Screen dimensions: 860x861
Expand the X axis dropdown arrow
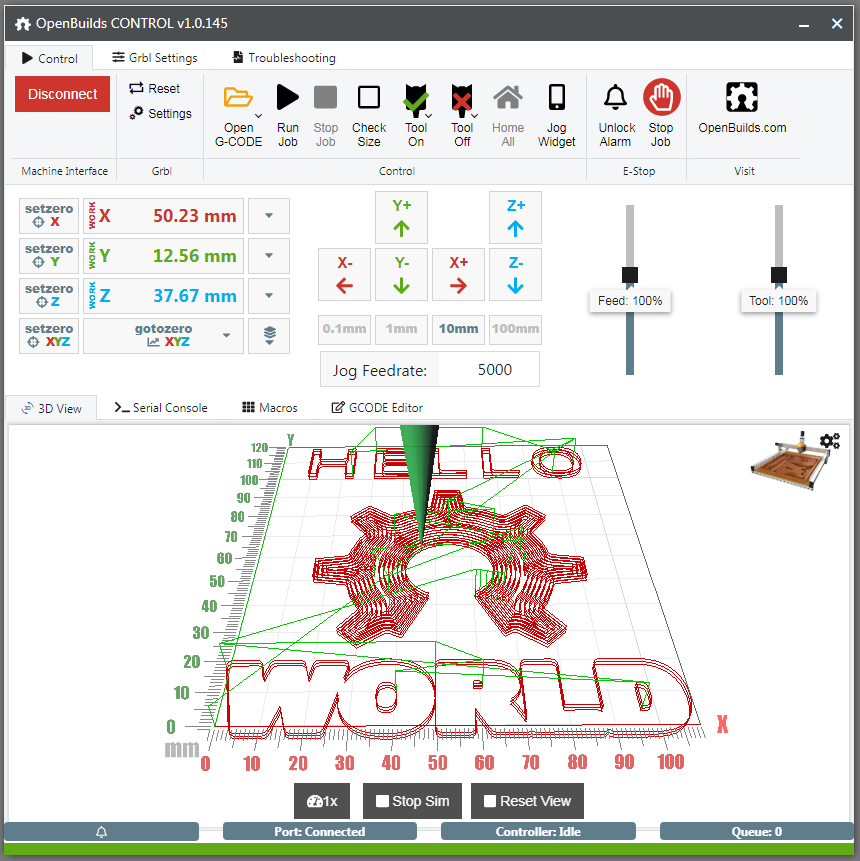269,216
